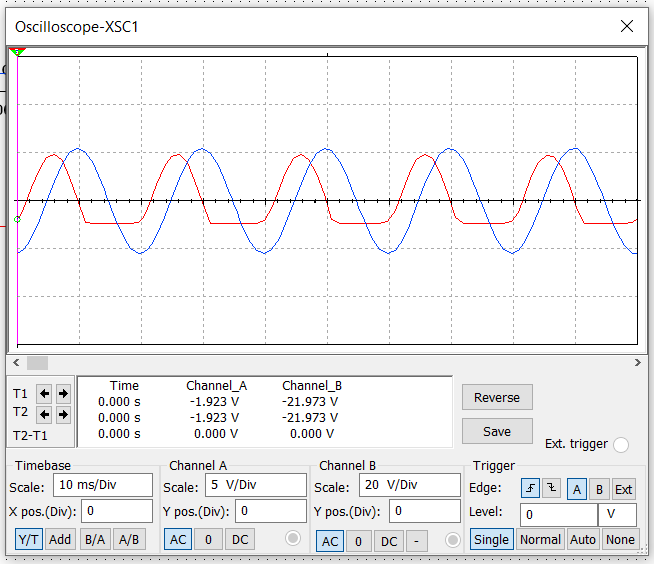The height and width of the screenshot is (564, 654).
Task: Click the Trigger Level value field
Action: click(x=559, y=515)
